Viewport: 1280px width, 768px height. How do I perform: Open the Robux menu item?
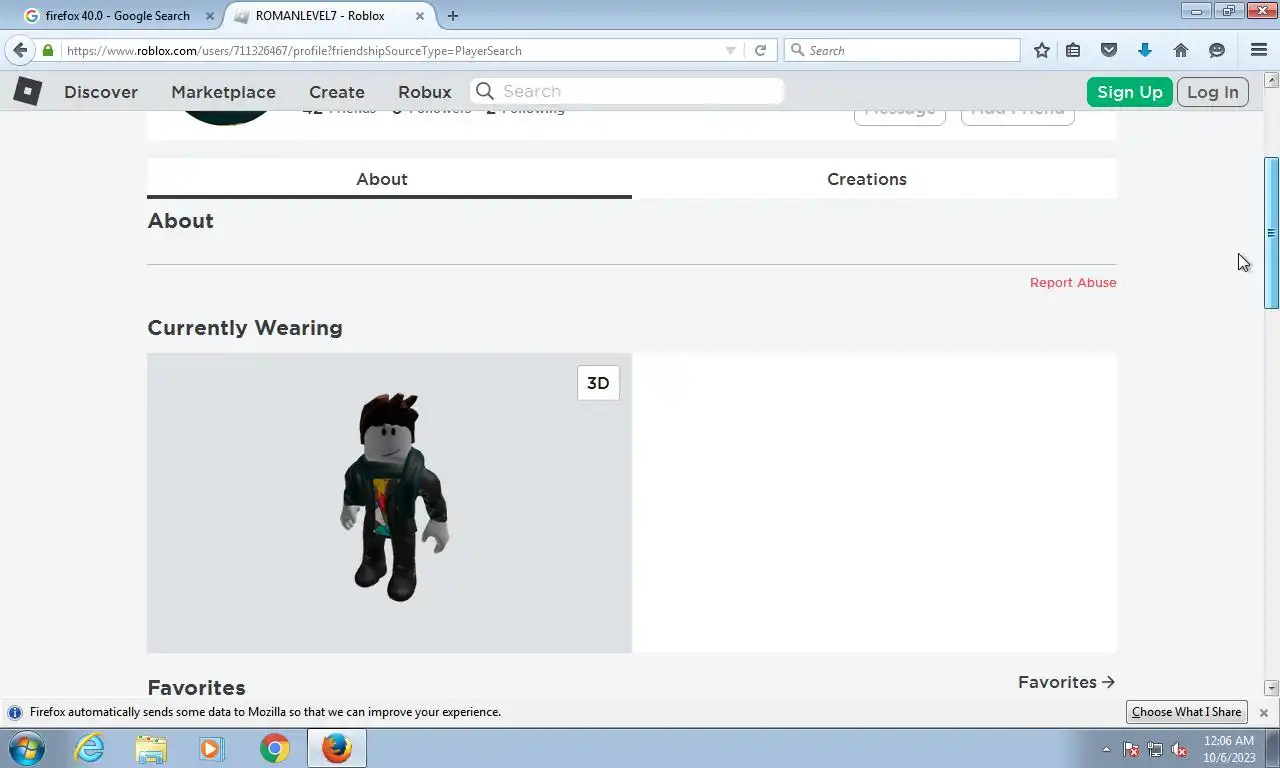point(425,92)
